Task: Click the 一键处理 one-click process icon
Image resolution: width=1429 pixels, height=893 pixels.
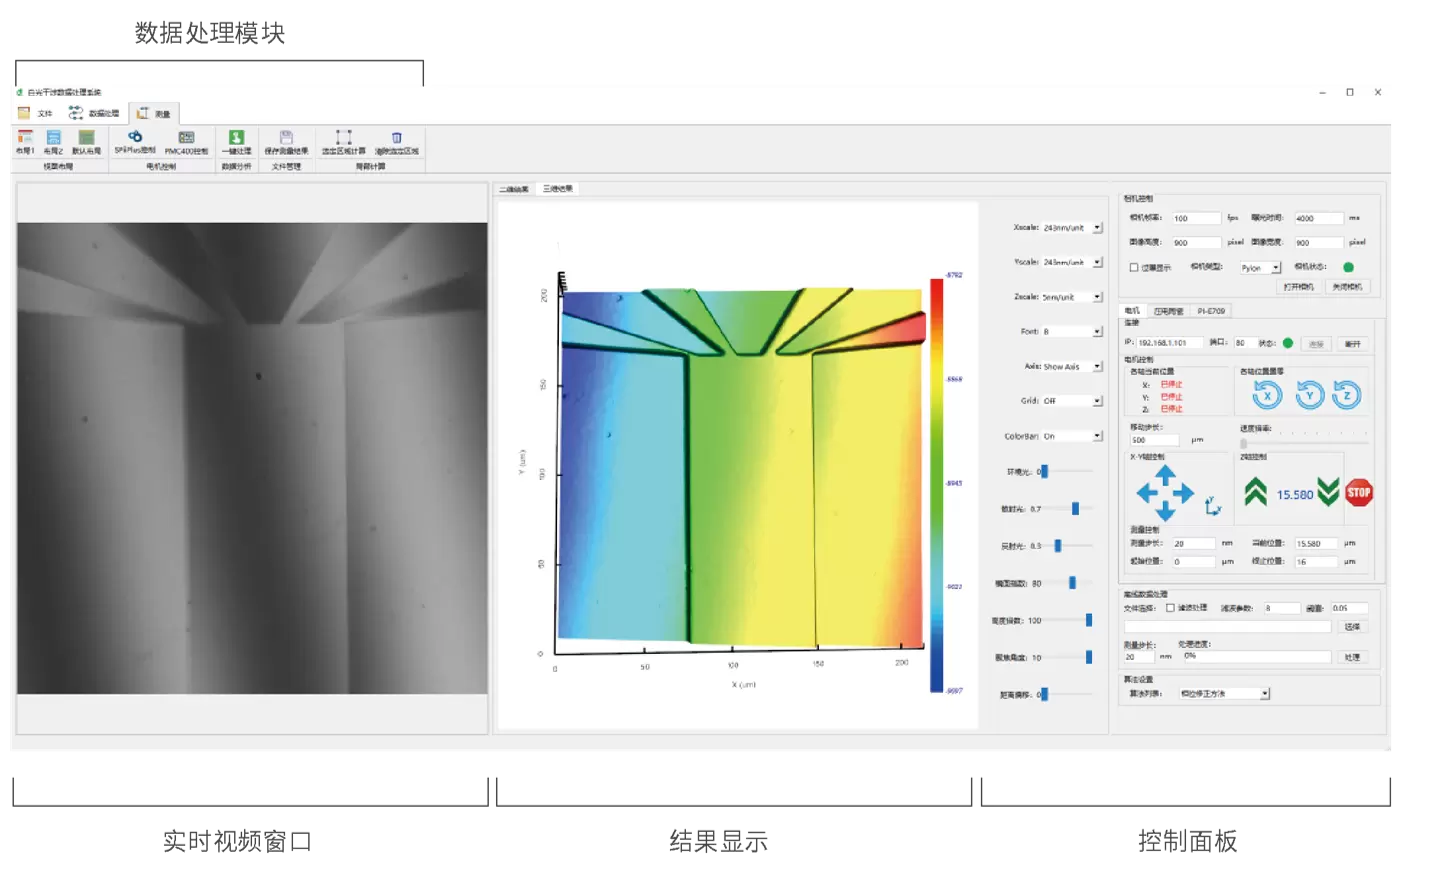Action: 236,139
